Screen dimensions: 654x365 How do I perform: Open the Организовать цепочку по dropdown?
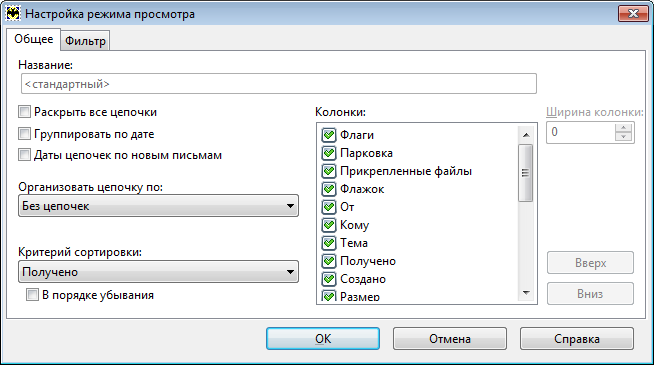pos(158,206)
